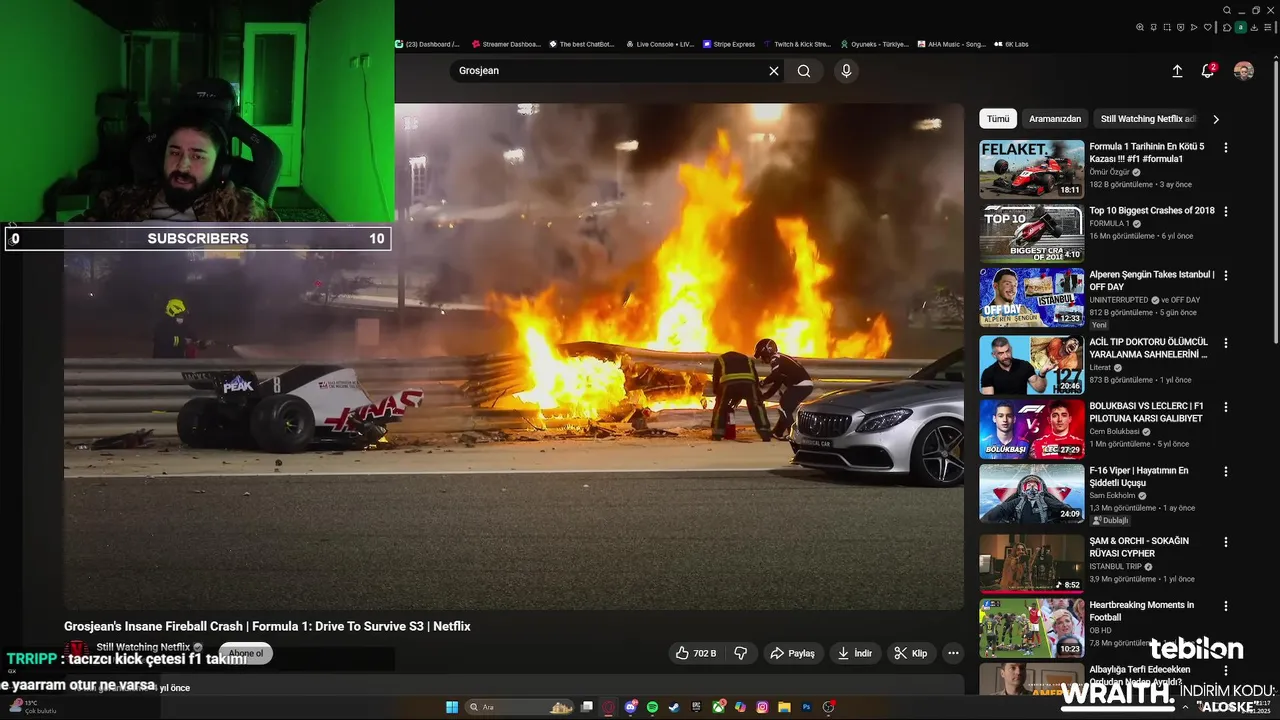Start voice search with the microphone
The height and width of the screenshot is (720, 1280).
click(x=846, y=71)
